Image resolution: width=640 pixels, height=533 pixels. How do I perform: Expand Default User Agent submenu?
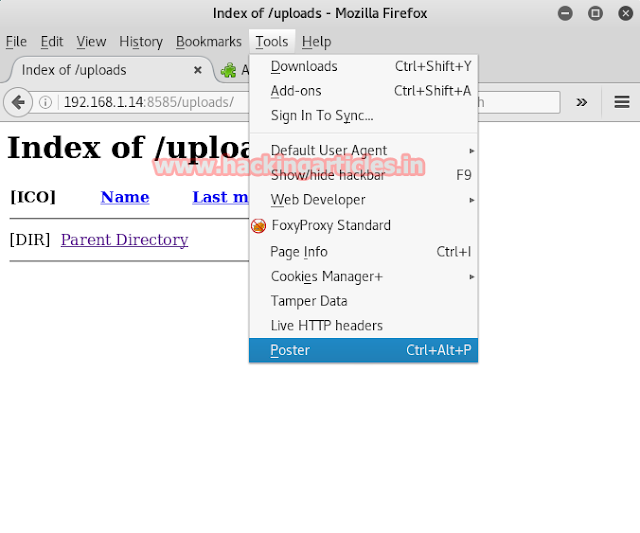click(x=363, y=151)
